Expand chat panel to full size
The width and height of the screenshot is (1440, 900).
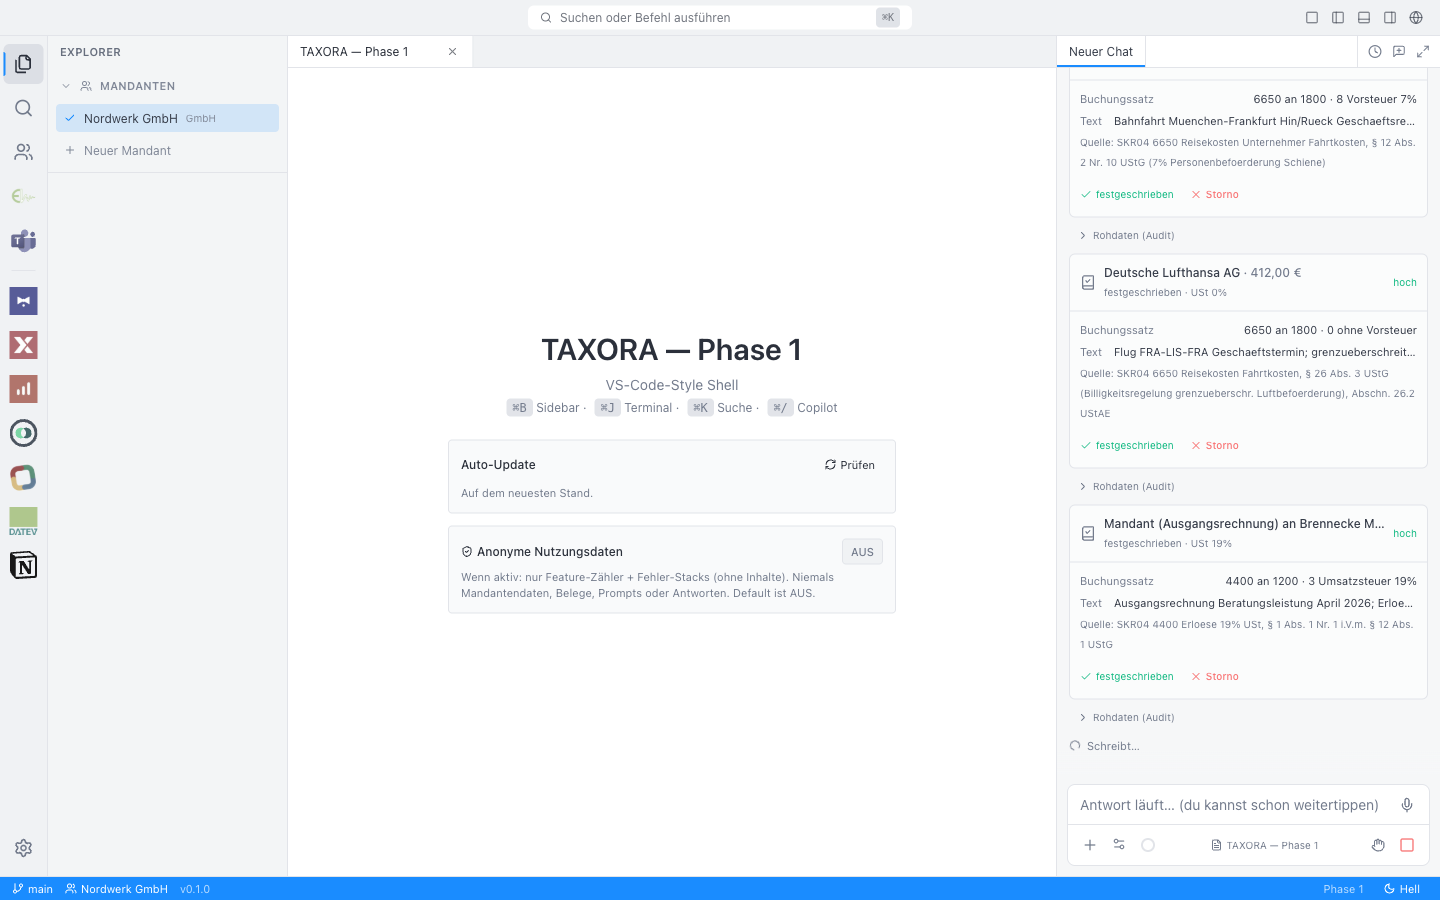[x=1423, y=52]
